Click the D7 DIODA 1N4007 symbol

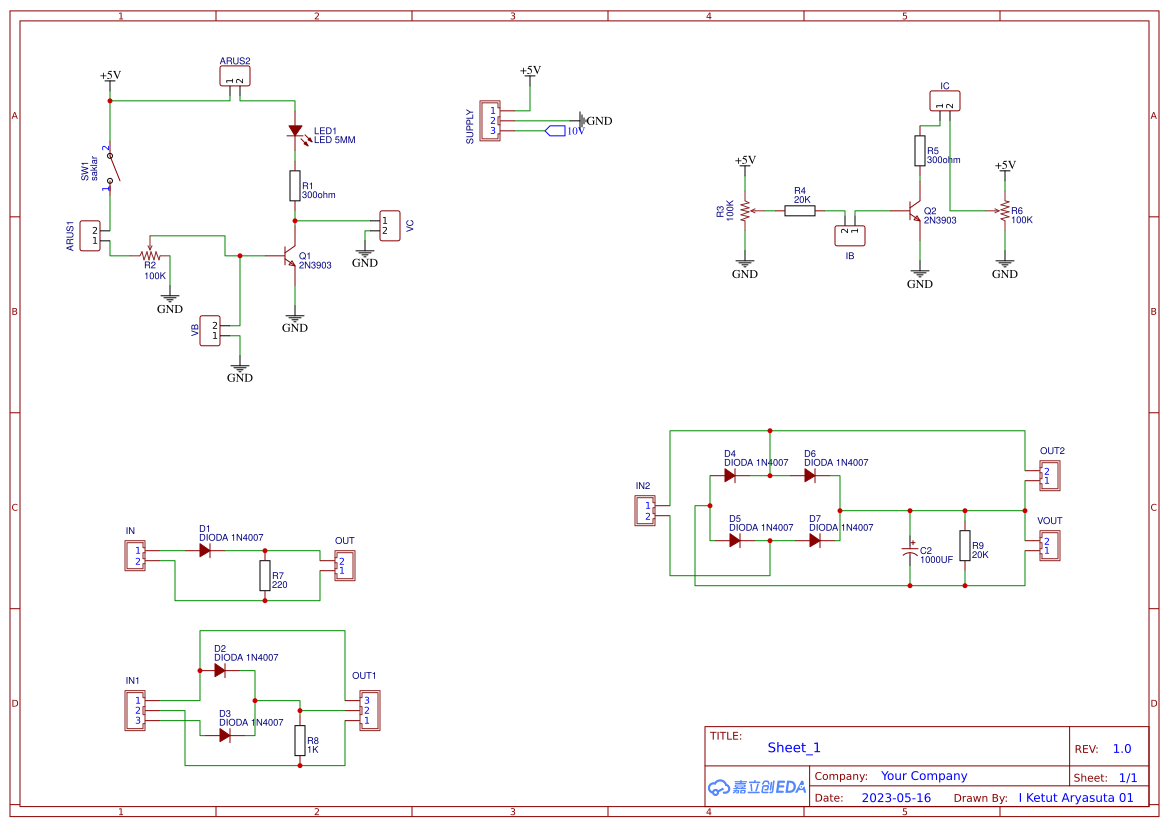(814, 540)
